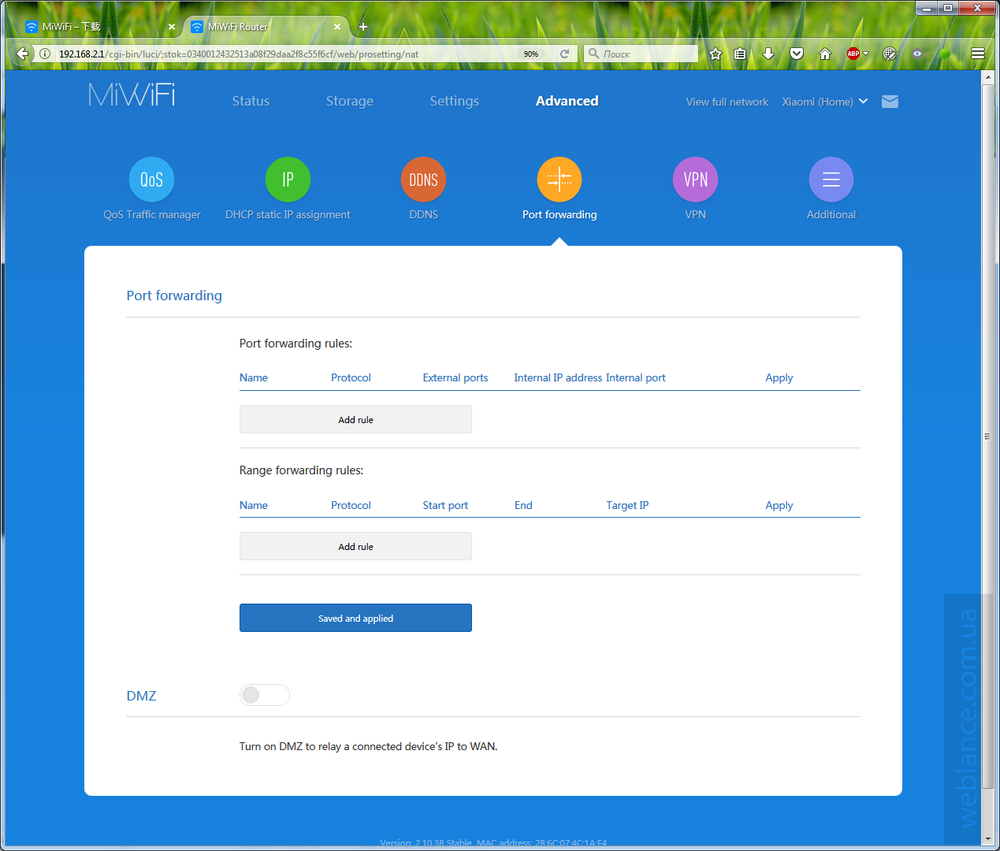This screenshot has width=1000, height=851.
Task: Close the MiWiFi Router browser tab
Action: coord(337,27)
